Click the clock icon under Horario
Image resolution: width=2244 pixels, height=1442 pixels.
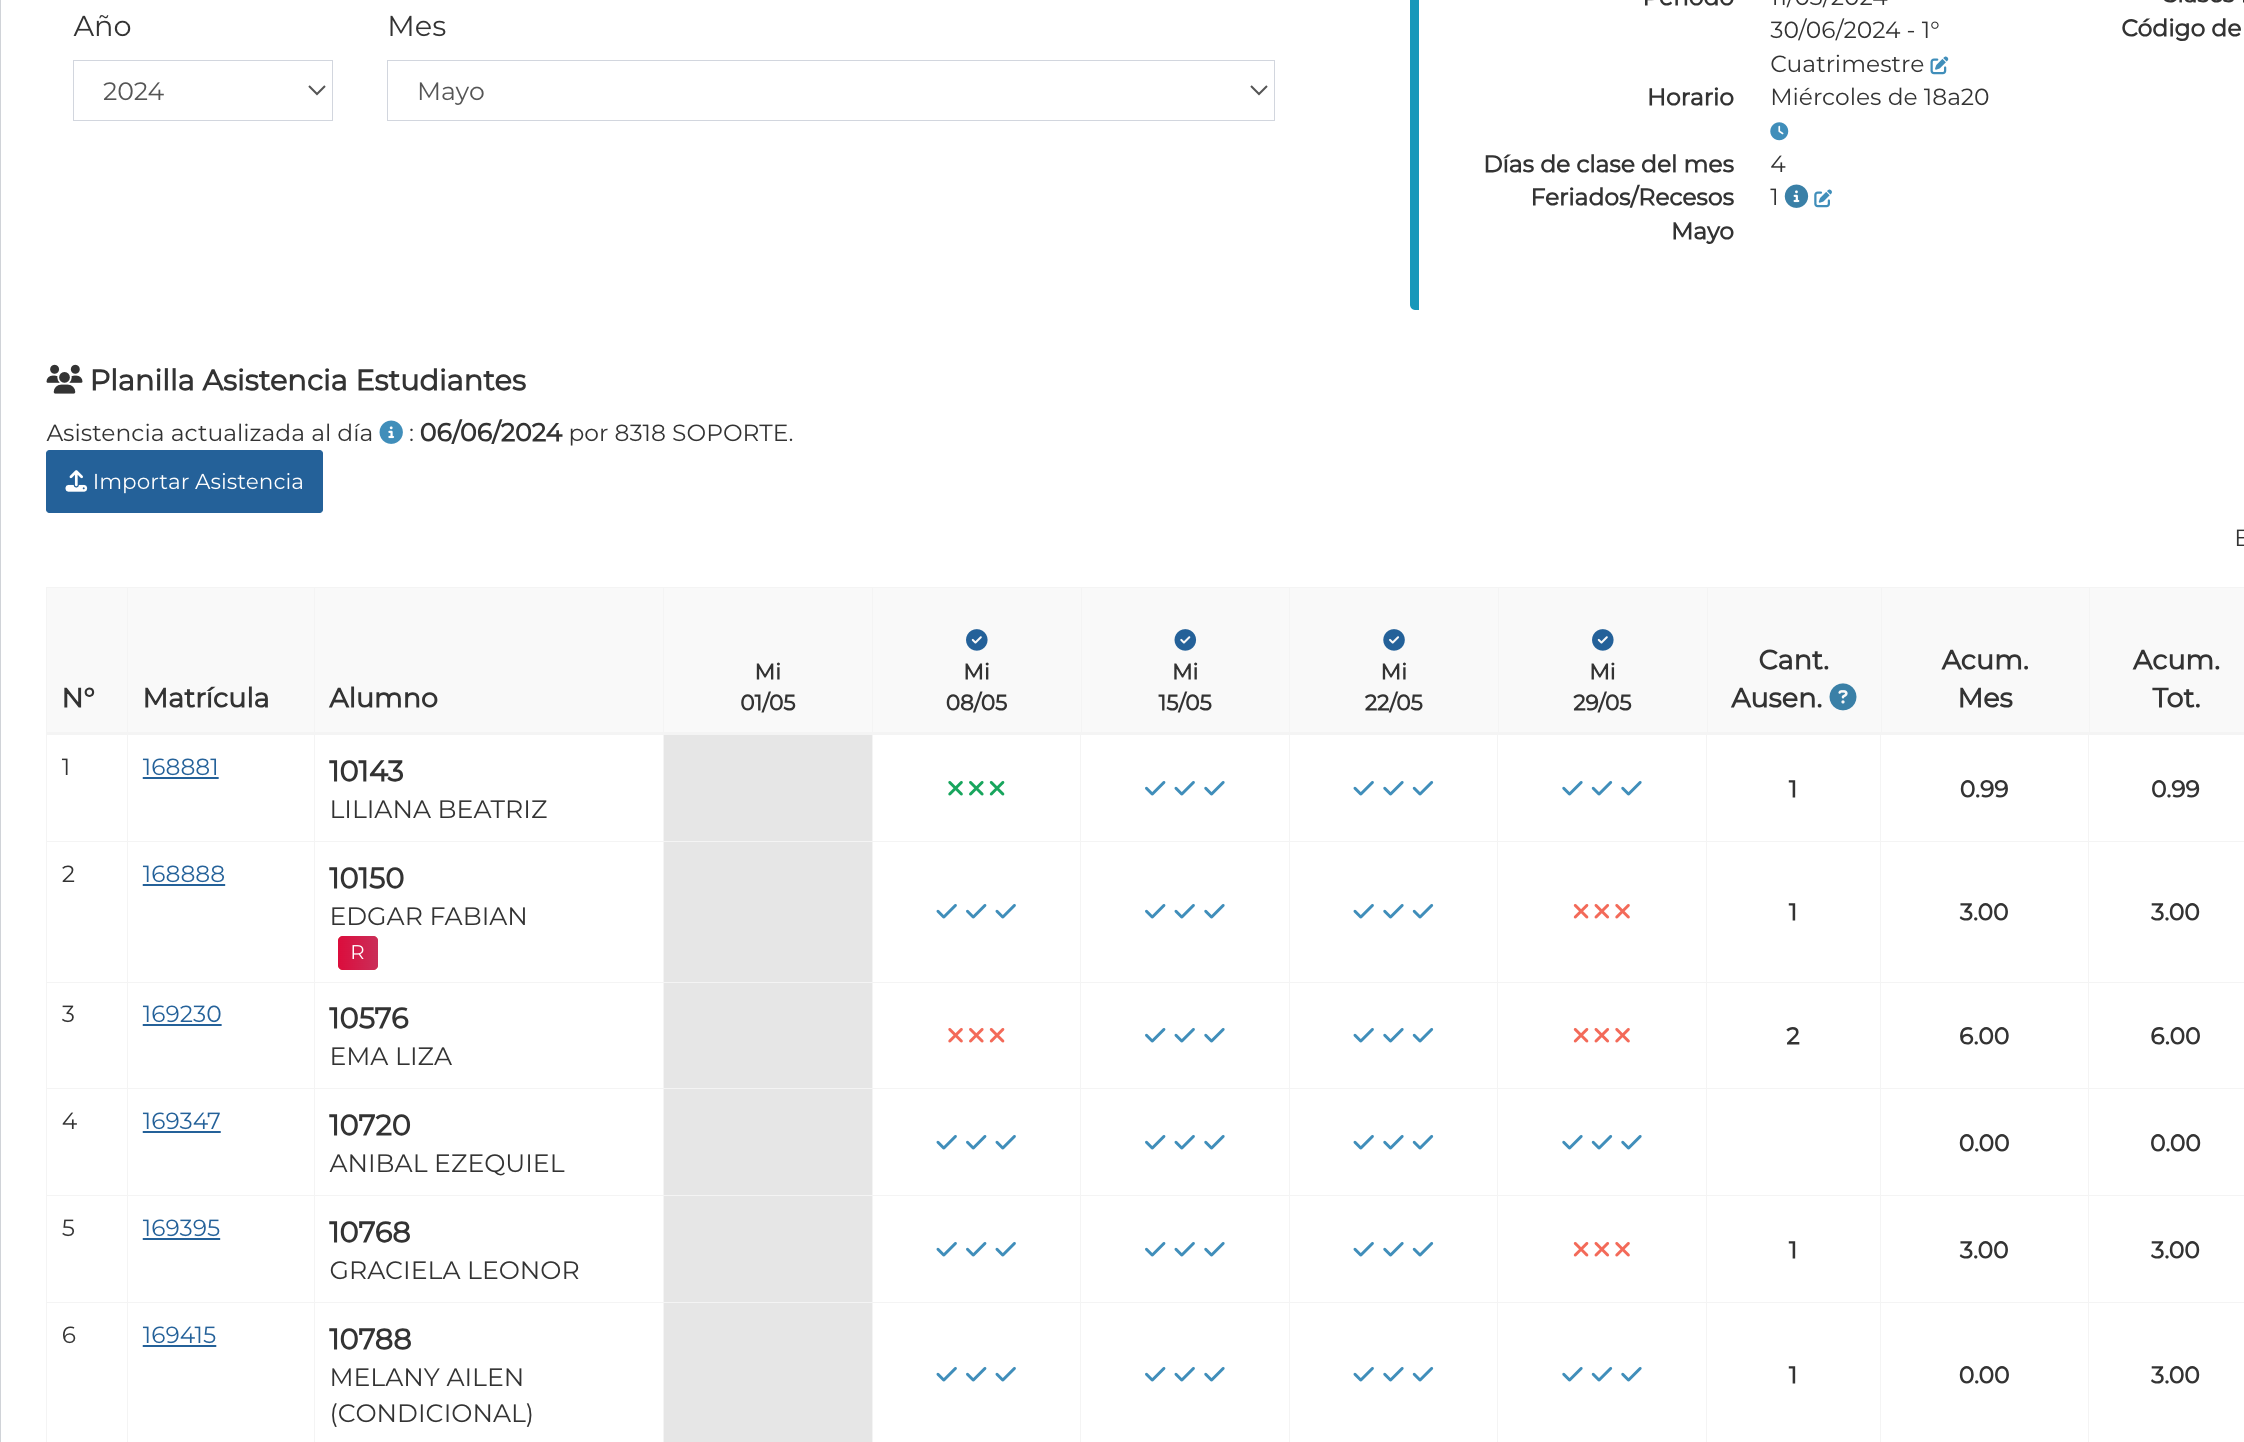[1779, 131]
